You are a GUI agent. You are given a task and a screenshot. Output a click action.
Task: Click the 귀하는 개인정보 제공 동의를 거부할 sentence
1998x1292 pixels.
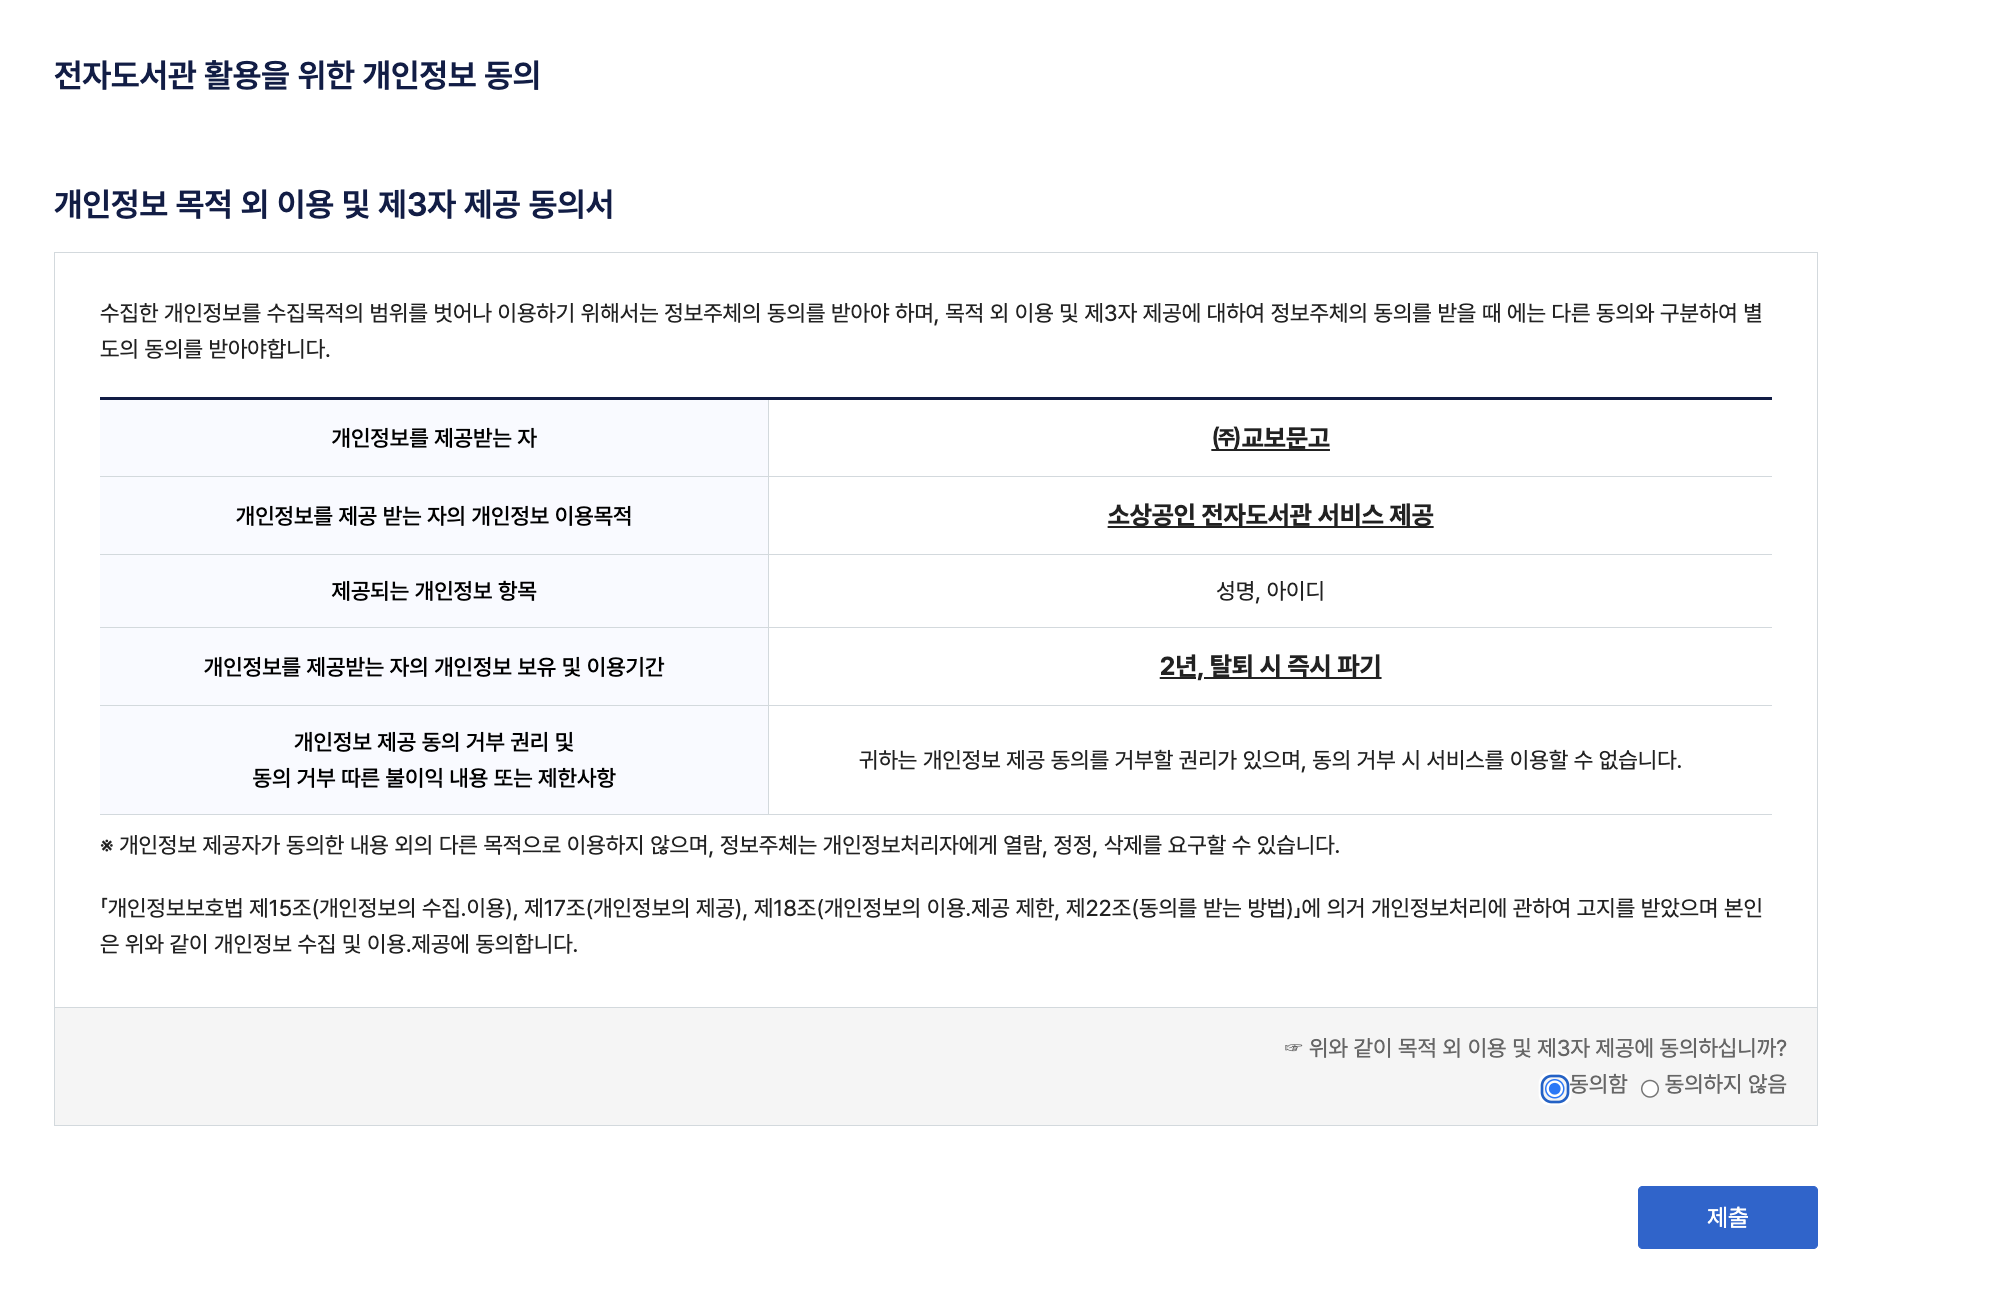pos(1270,760)
